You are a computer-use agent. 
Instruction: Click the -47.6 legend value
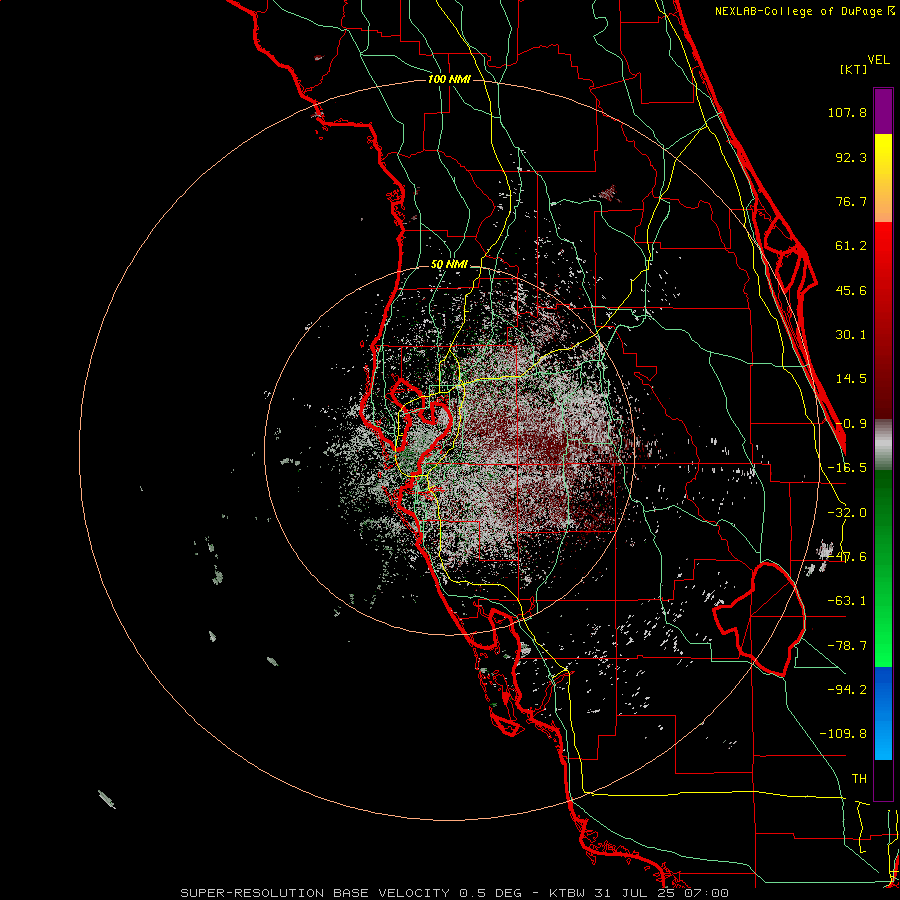847,557
